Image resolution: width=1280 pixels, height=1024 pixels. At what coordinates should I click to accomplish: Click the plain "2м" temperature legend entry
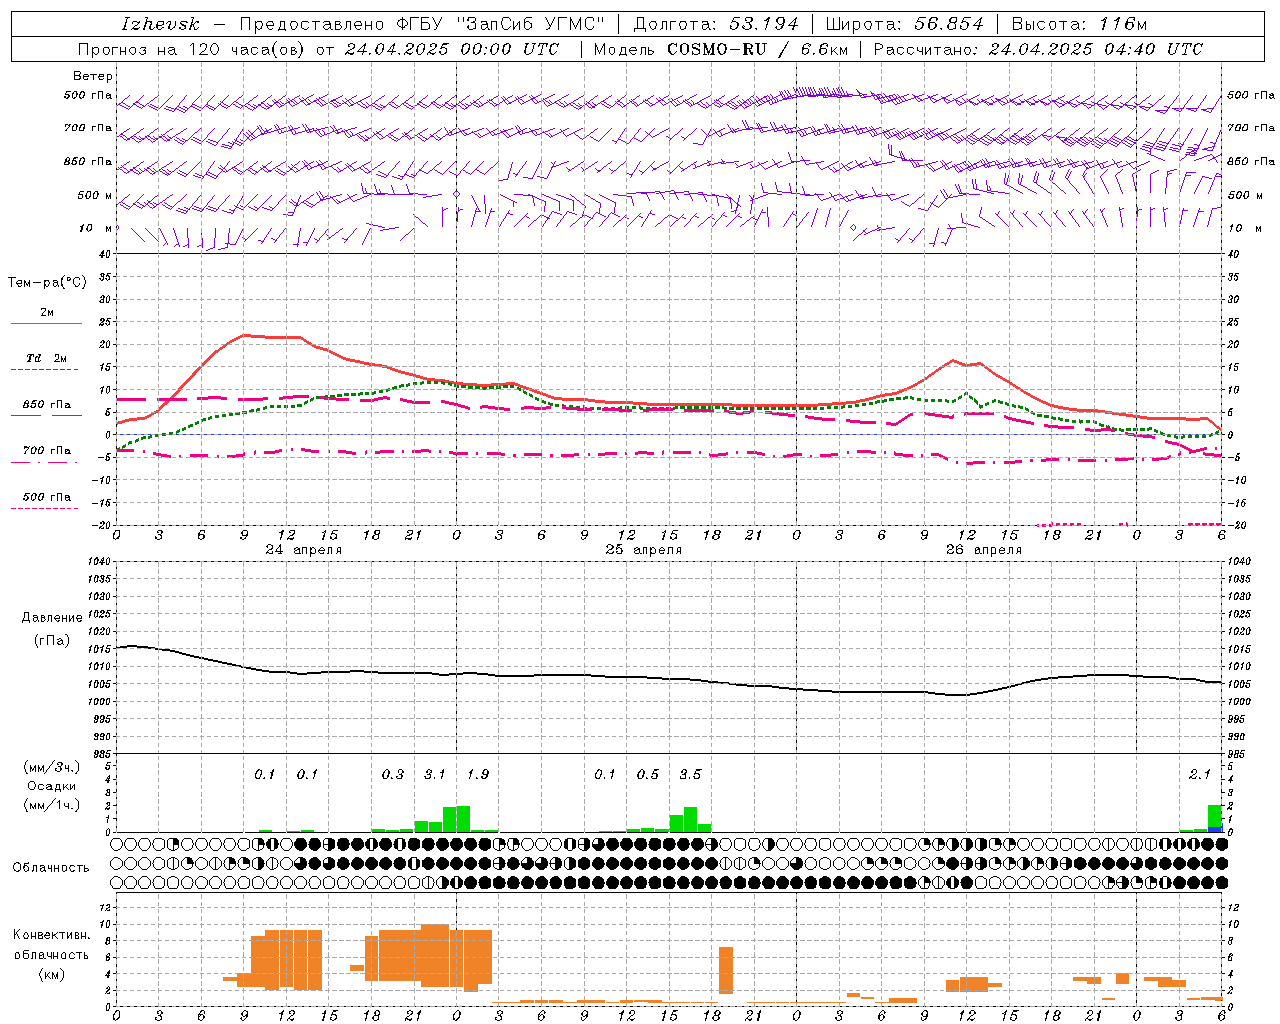(x=47, y=313)
